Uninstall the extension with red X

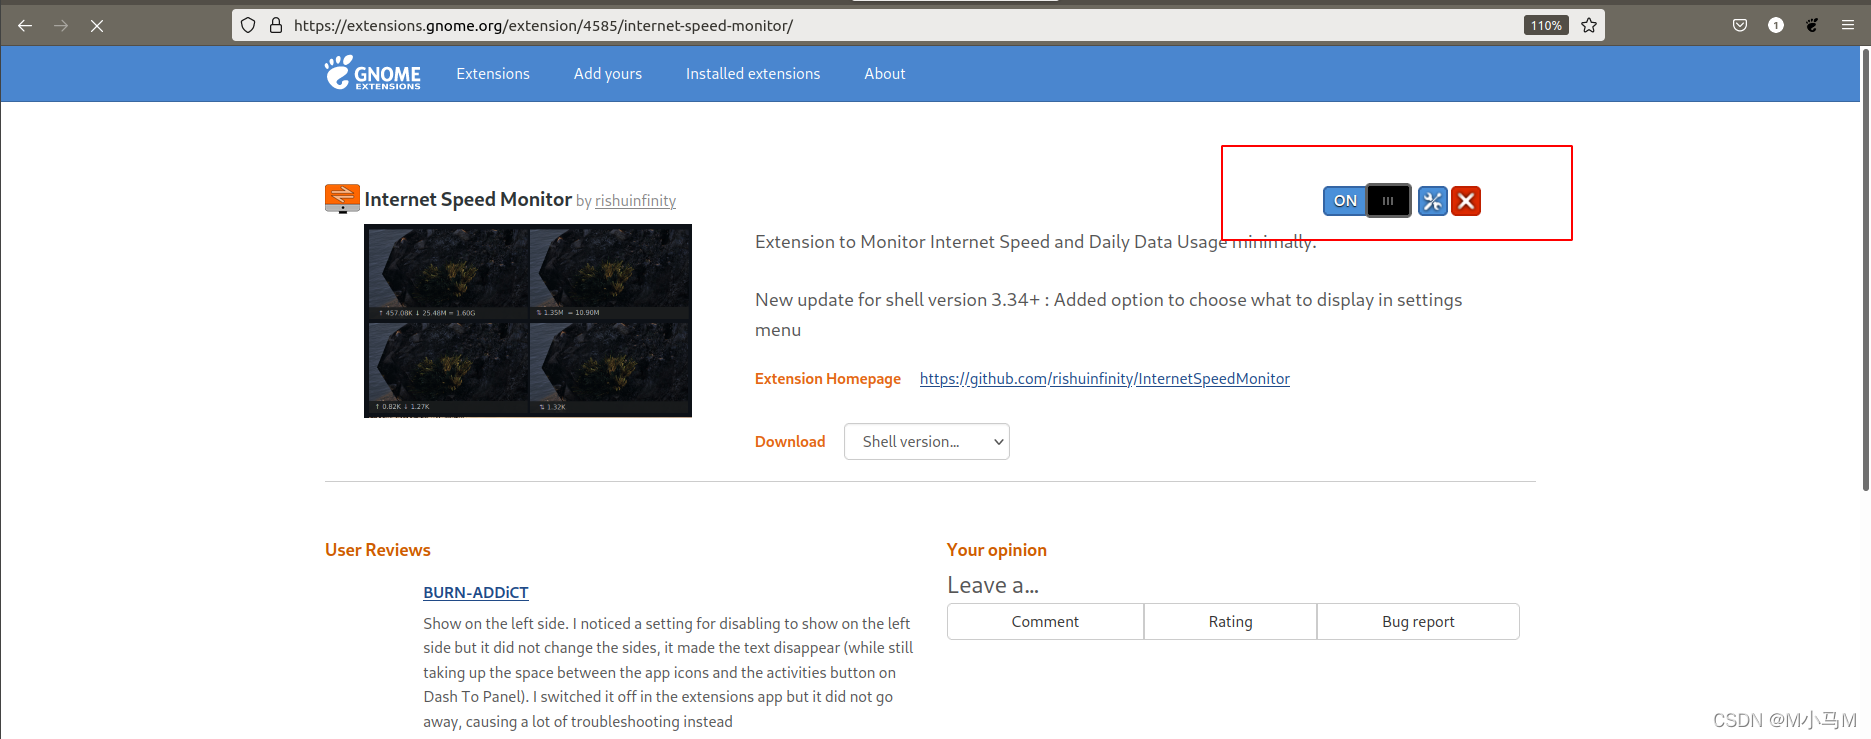pyautogui.click(x=1466, y=201)
